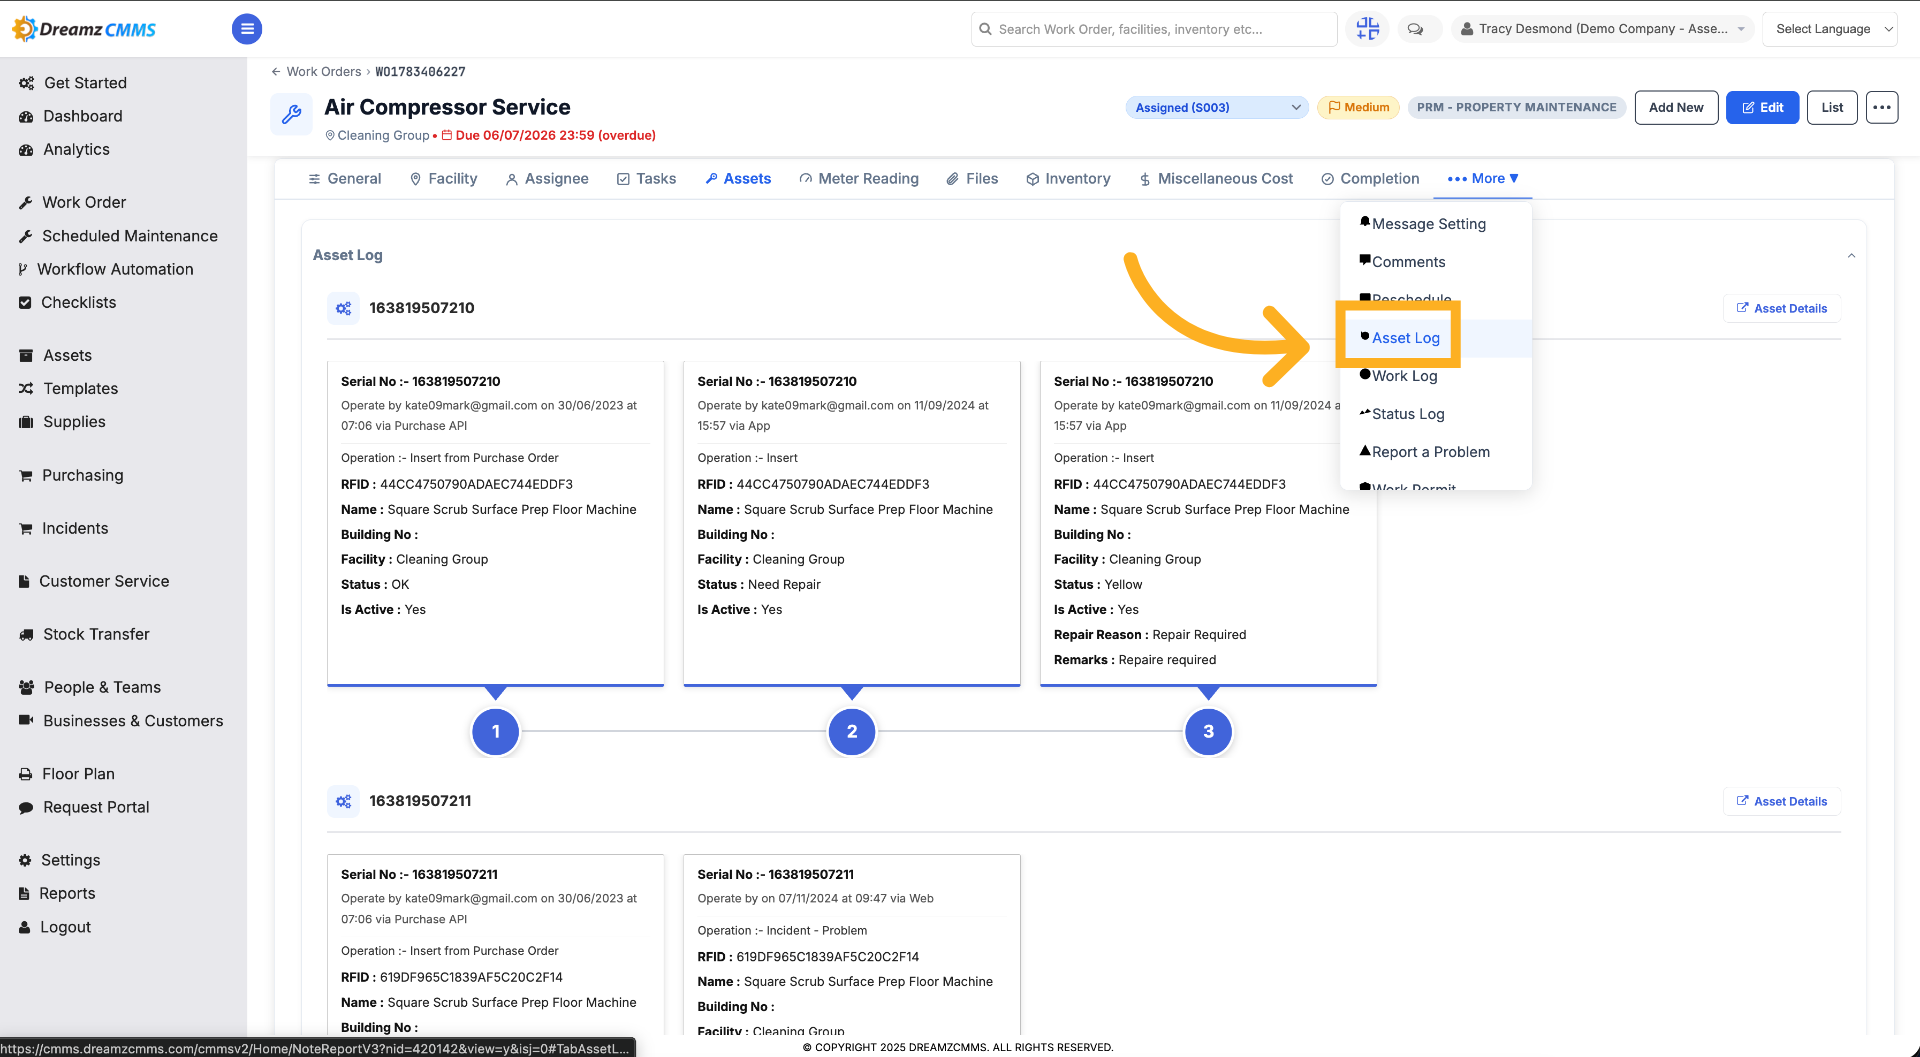Select Comments from the More menu

tap(1436, 262)
